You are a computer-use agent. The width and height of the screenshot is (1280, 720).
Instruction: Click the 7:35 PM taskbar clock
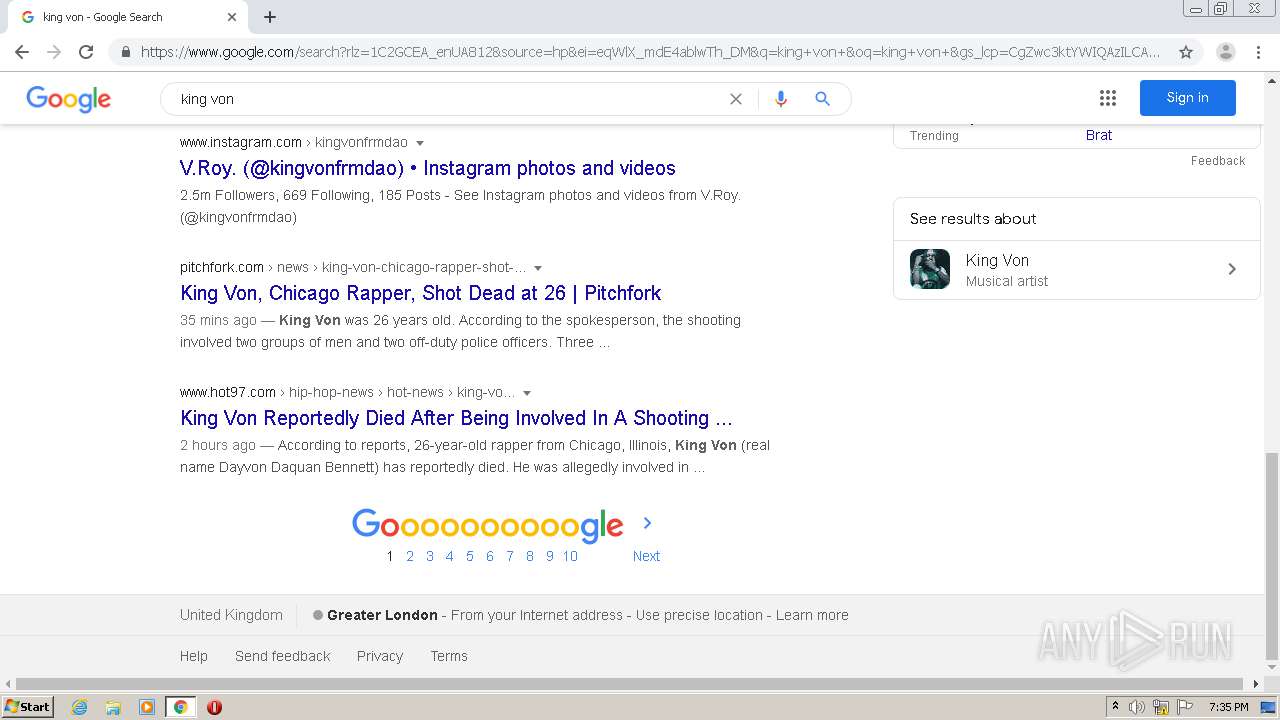click(x=1228, y=707)
